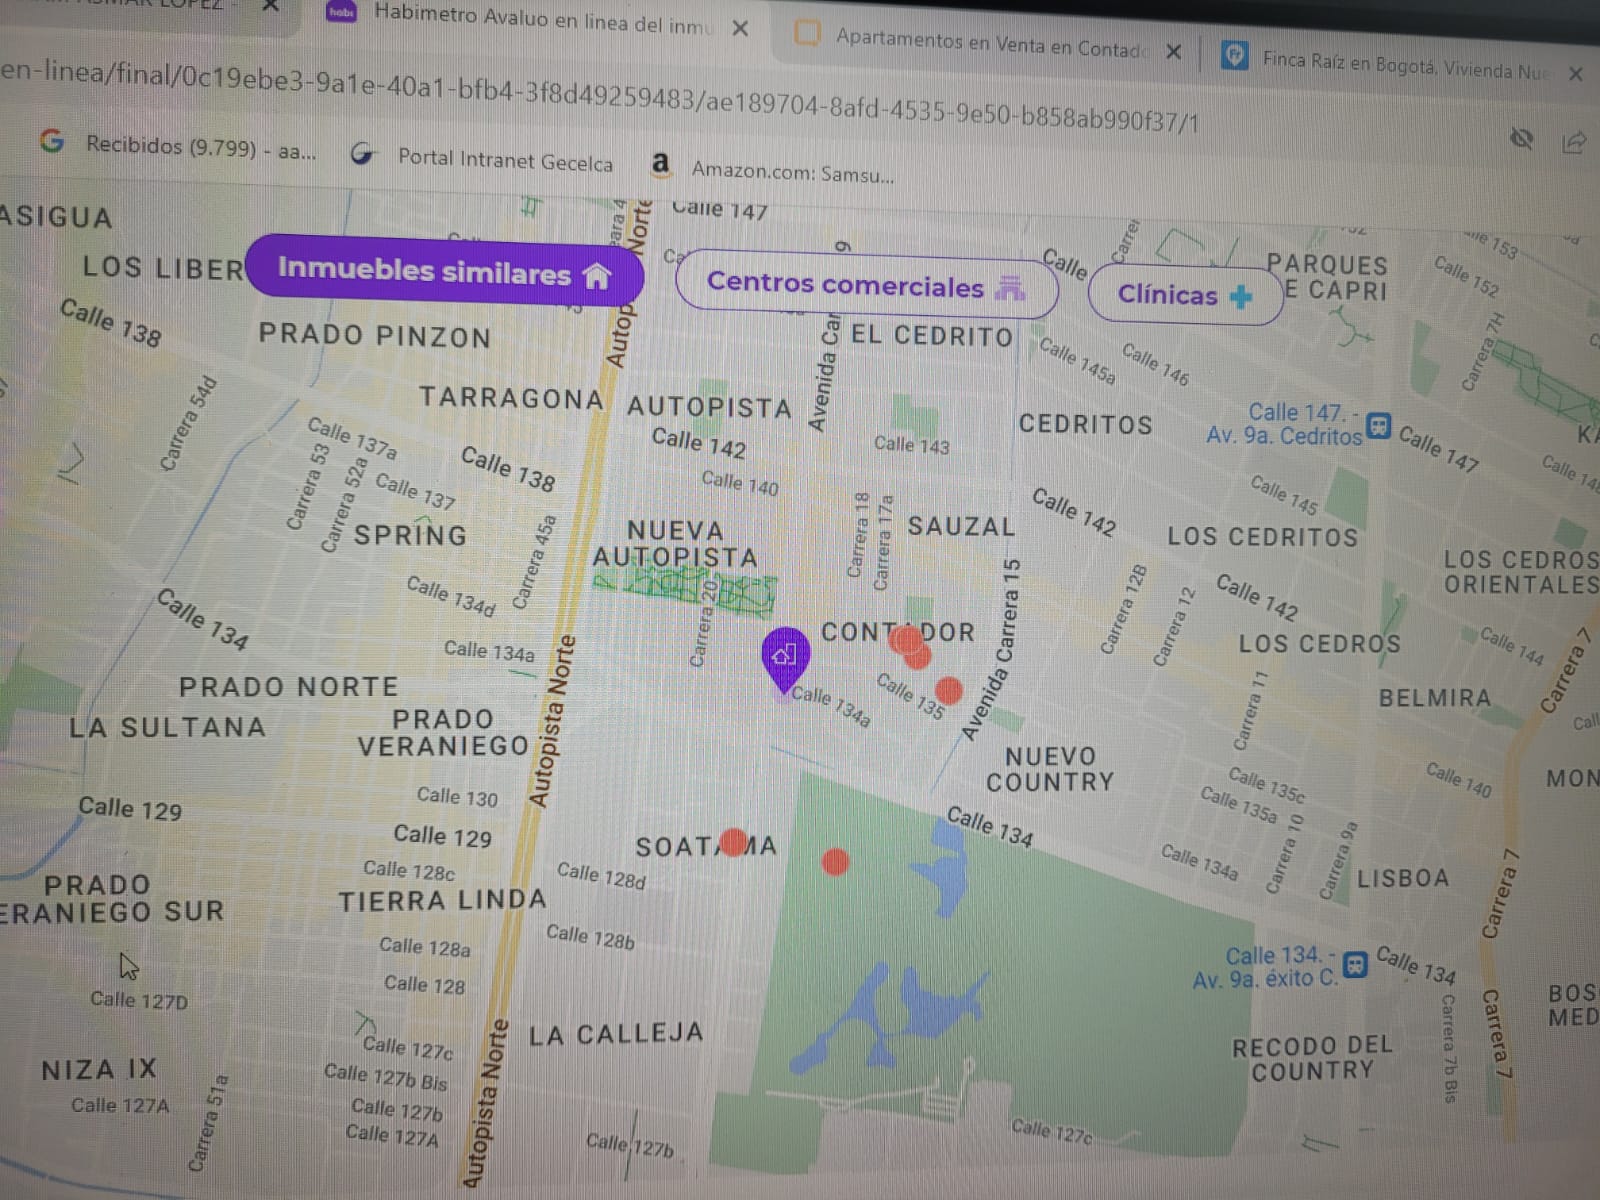Click the Calle 134 - Av. 9a. éxito station icon
This screenshot has width=1600, height=1200.
(1355, 965)
